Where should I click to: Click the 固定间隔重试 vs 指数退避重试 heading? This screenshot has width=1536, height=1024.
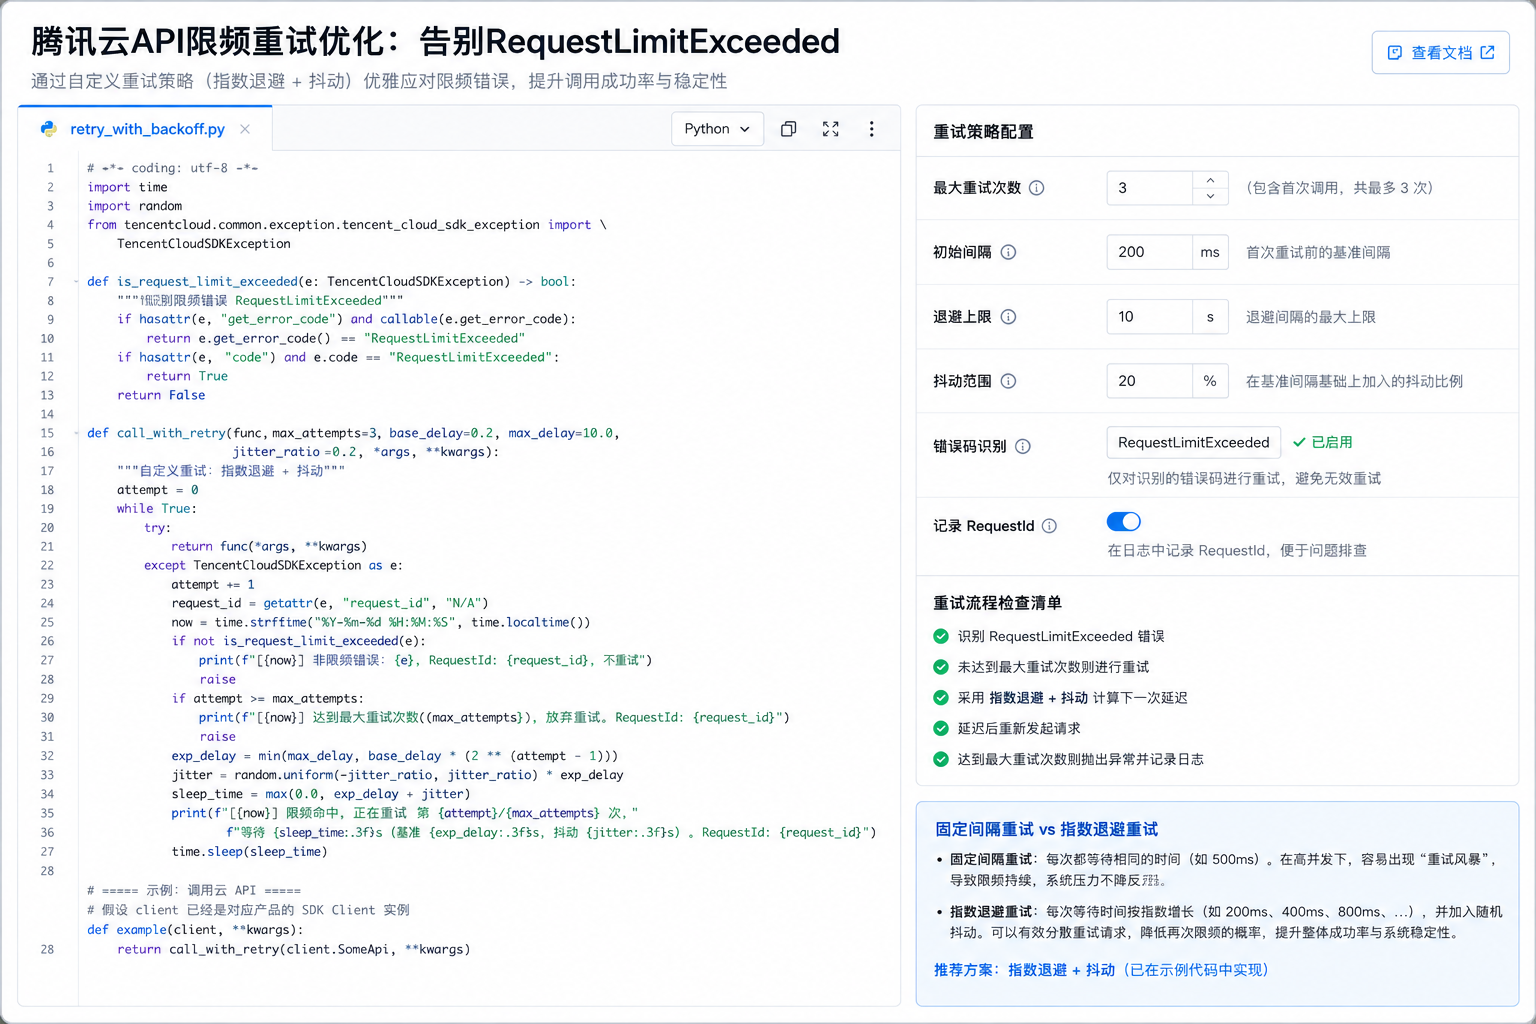click(x=1046, y=829)
